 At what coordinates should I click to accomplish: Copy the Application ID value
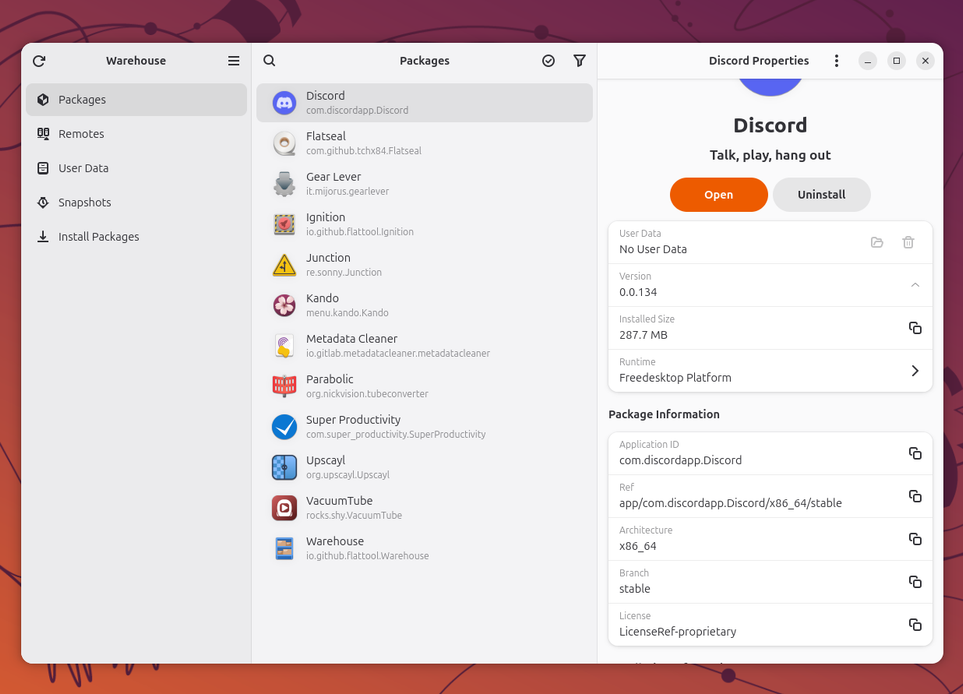(x=915, y=453)
